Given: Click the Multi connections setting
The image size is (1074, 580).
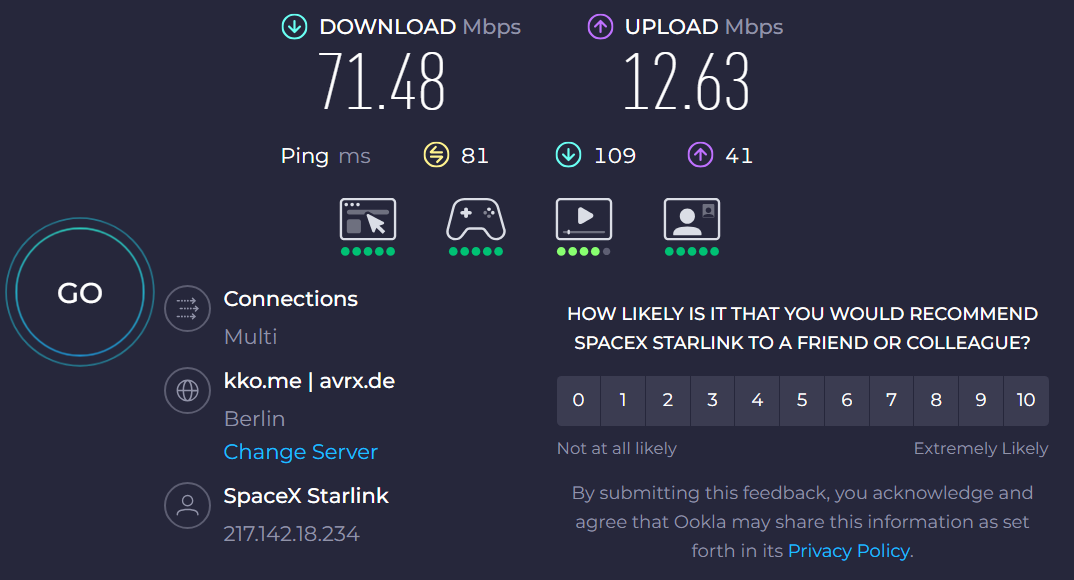Looking at the screenshot, I should coord(251,337).
